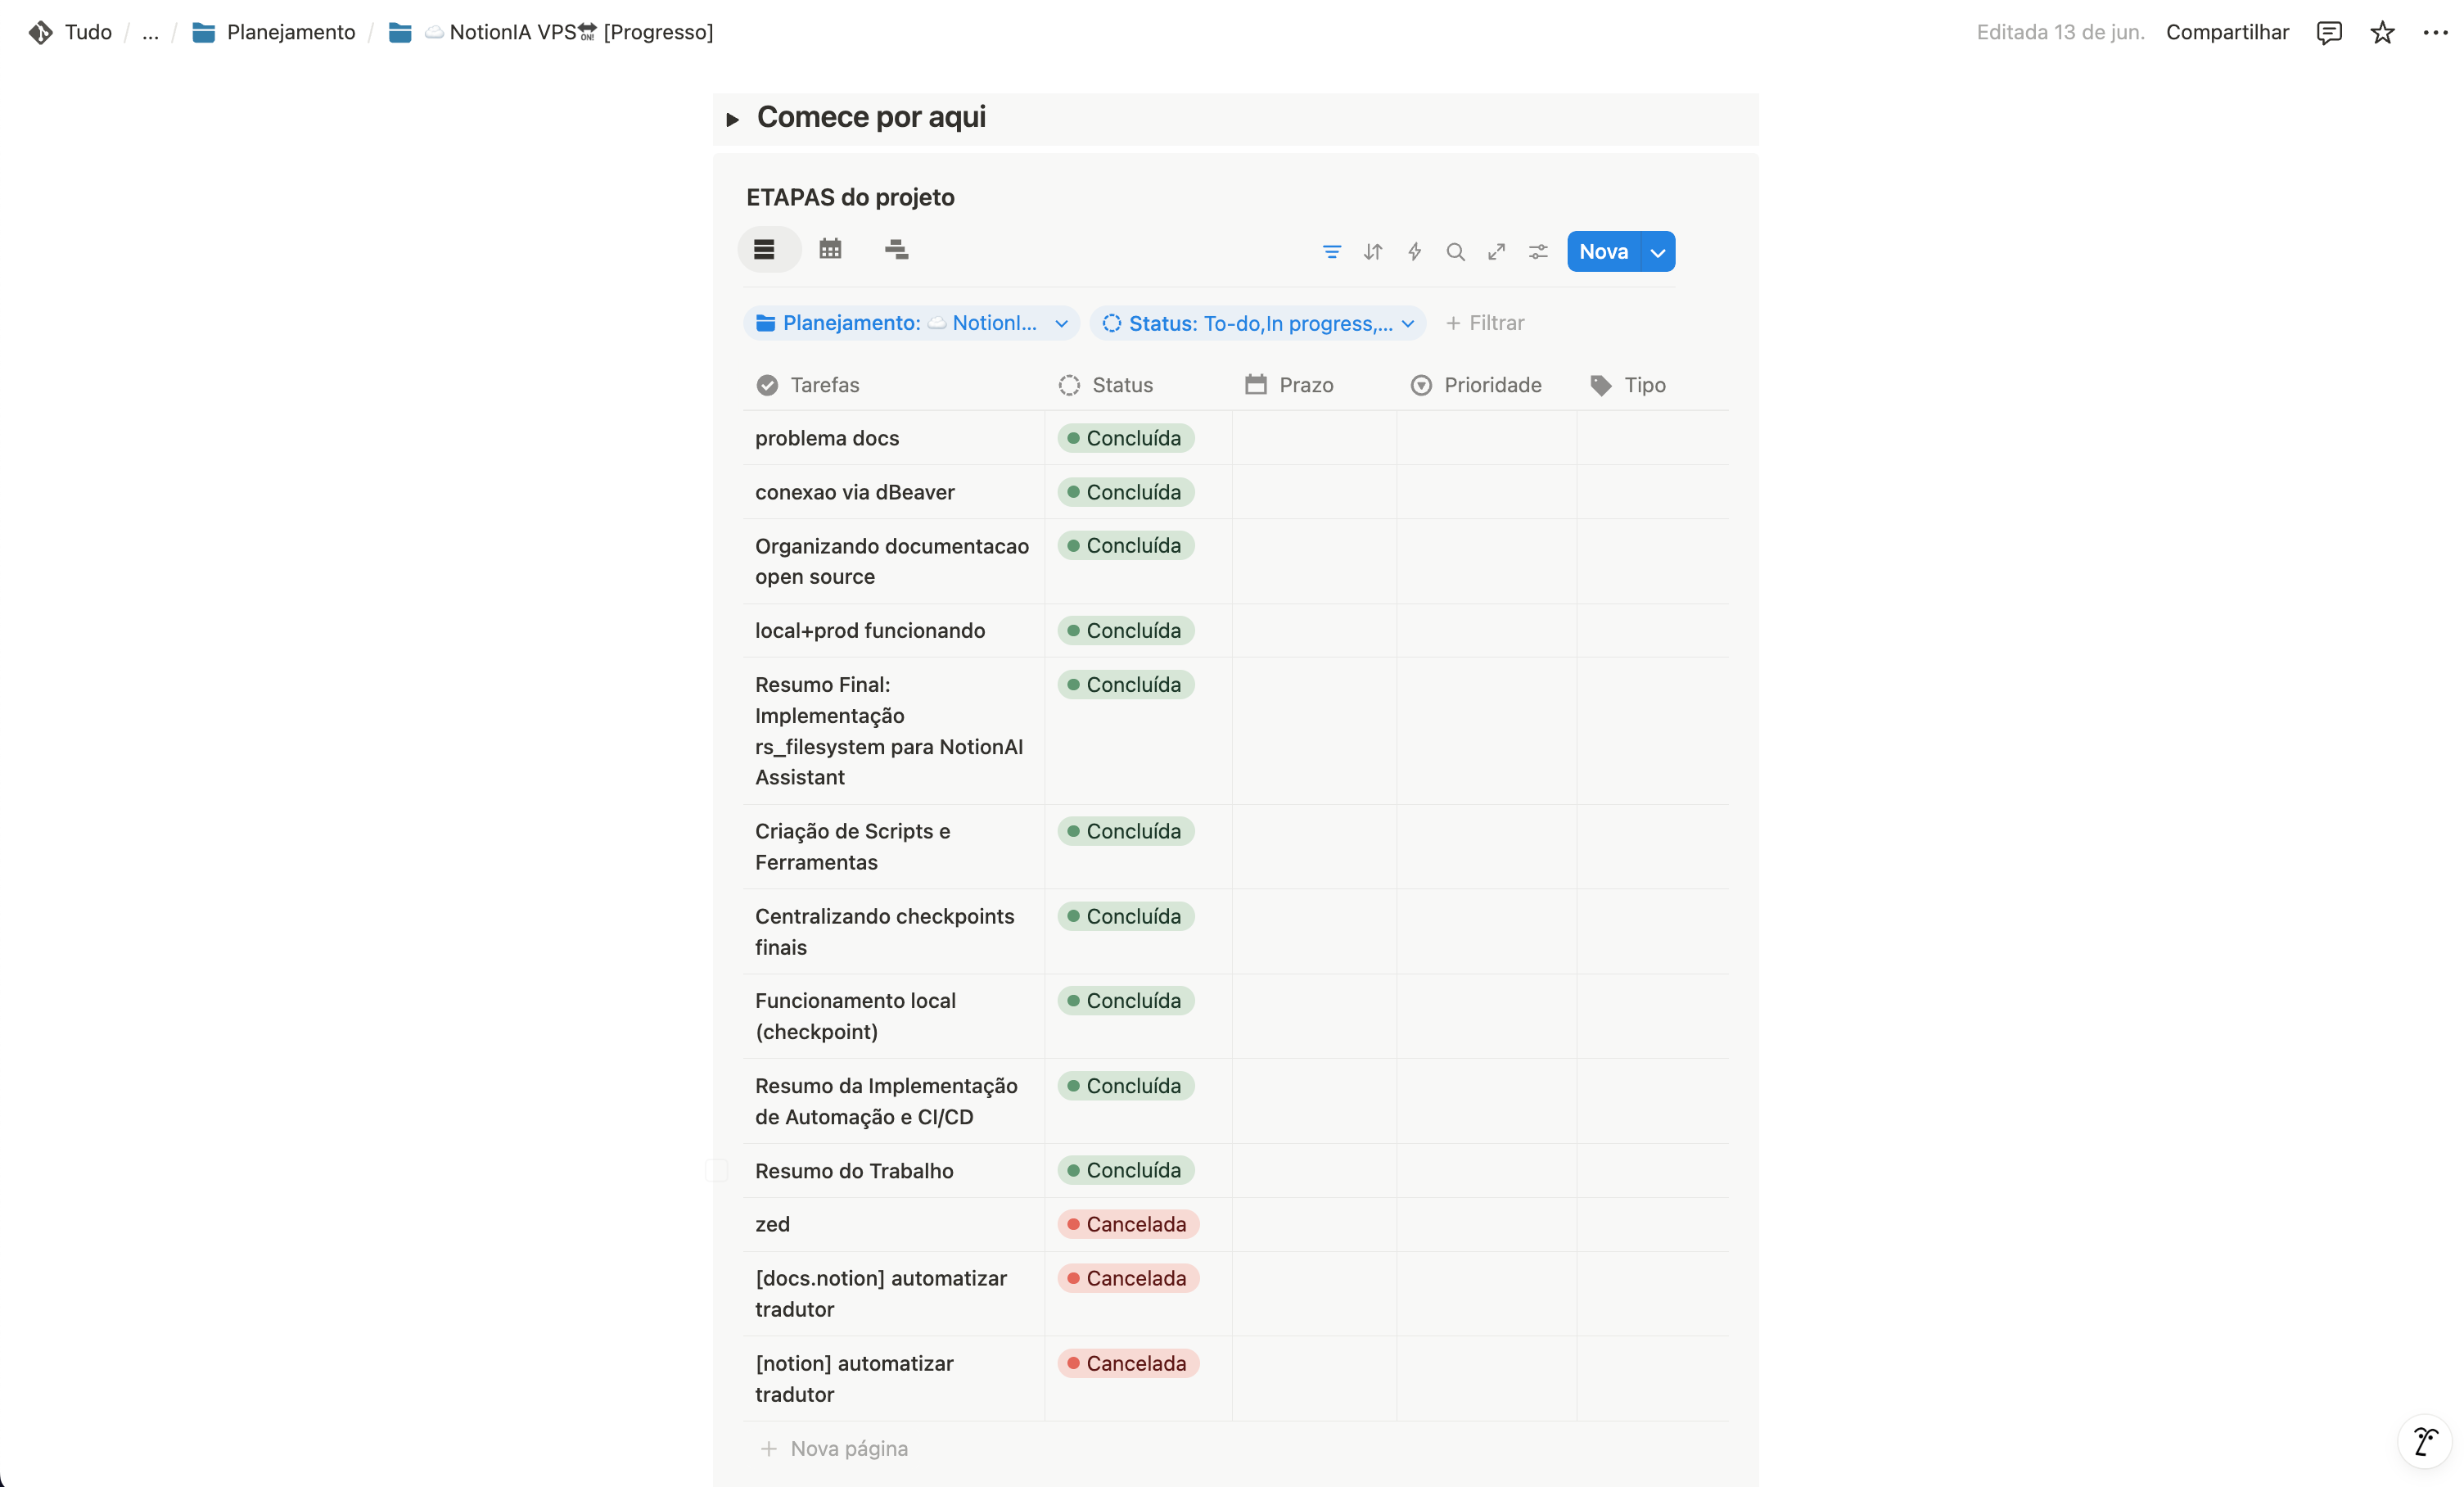Open the Nova button dropdown arrow
This screenshot has width=2464, height=1487.
tap(1658, 252)
